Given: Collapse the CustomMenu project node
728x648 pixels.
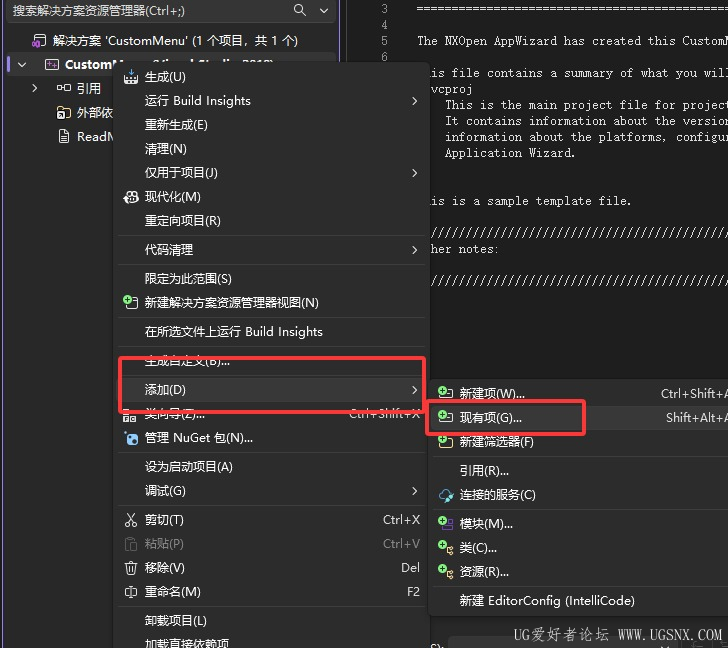Looking at the screenshot, I should click(22, 65).
